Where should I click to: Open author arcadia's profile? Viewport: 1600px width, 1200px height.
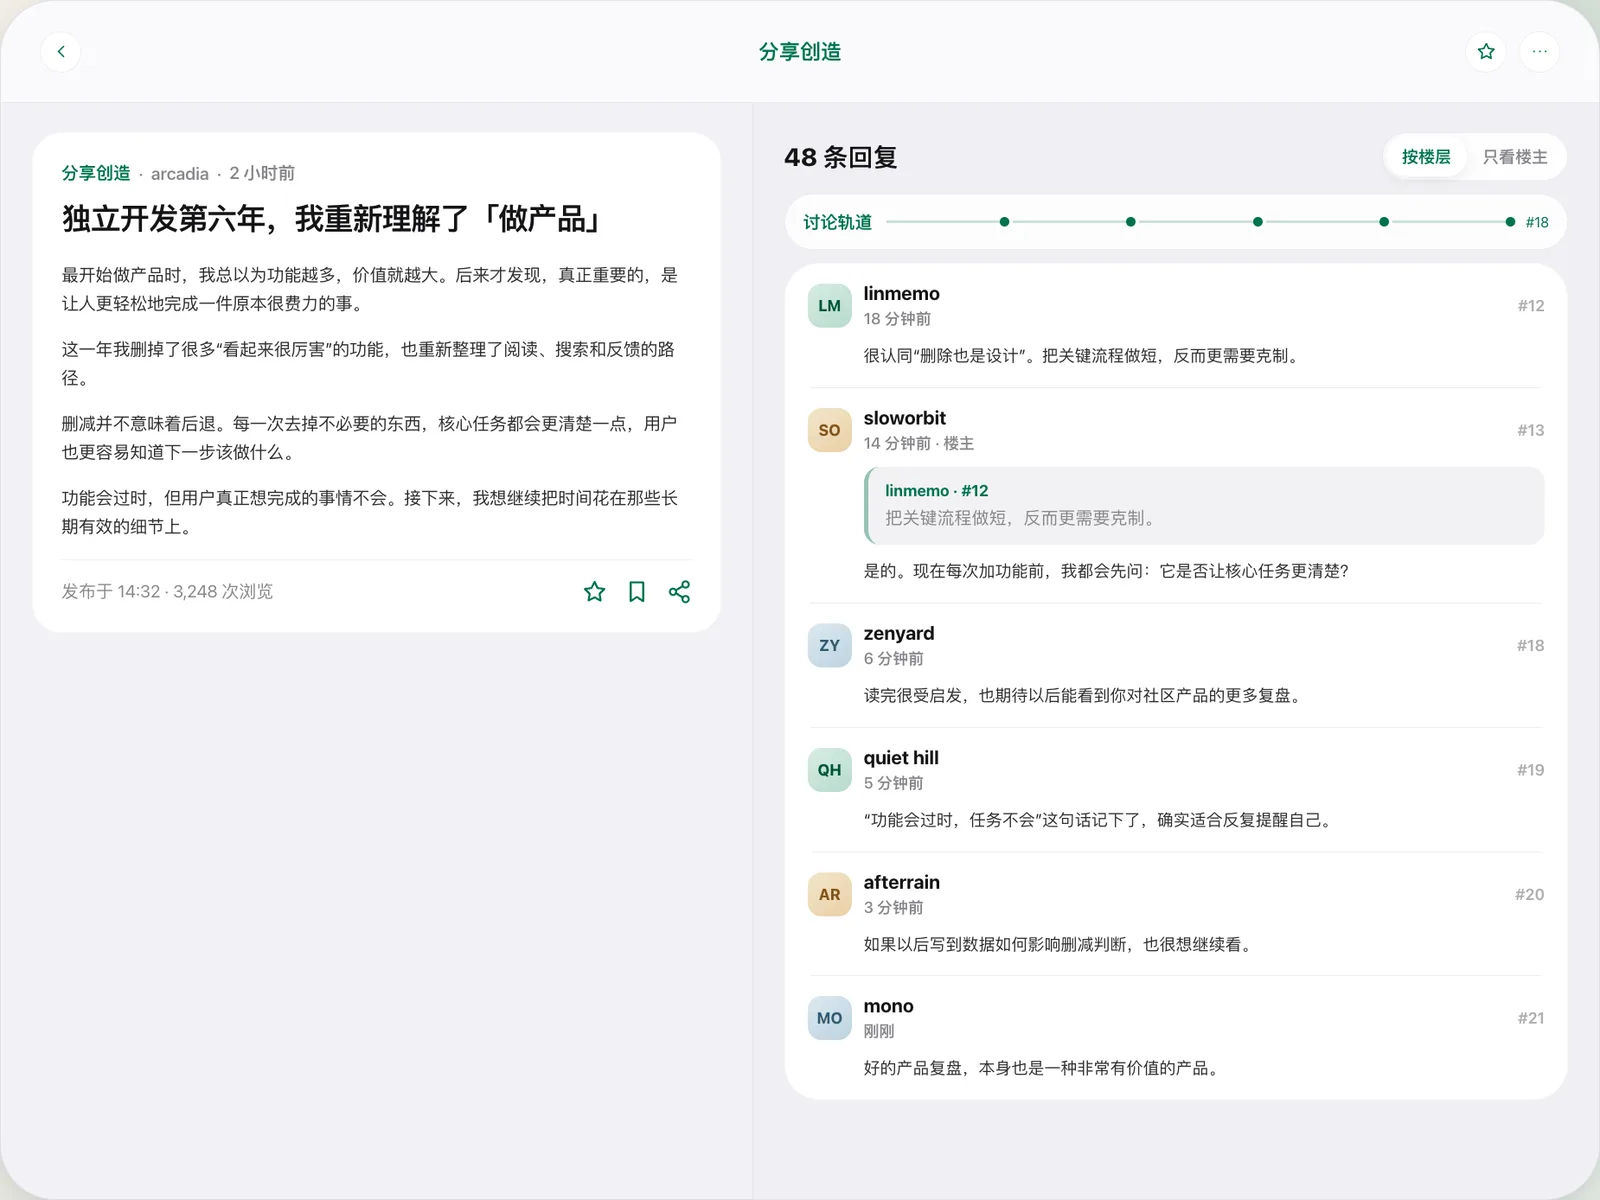[180, 174]
